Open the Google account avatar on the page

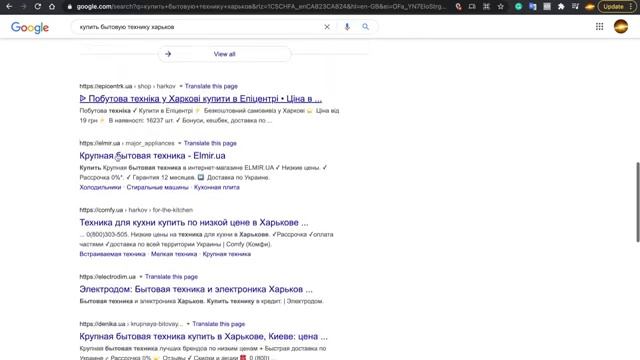(621, 27)
